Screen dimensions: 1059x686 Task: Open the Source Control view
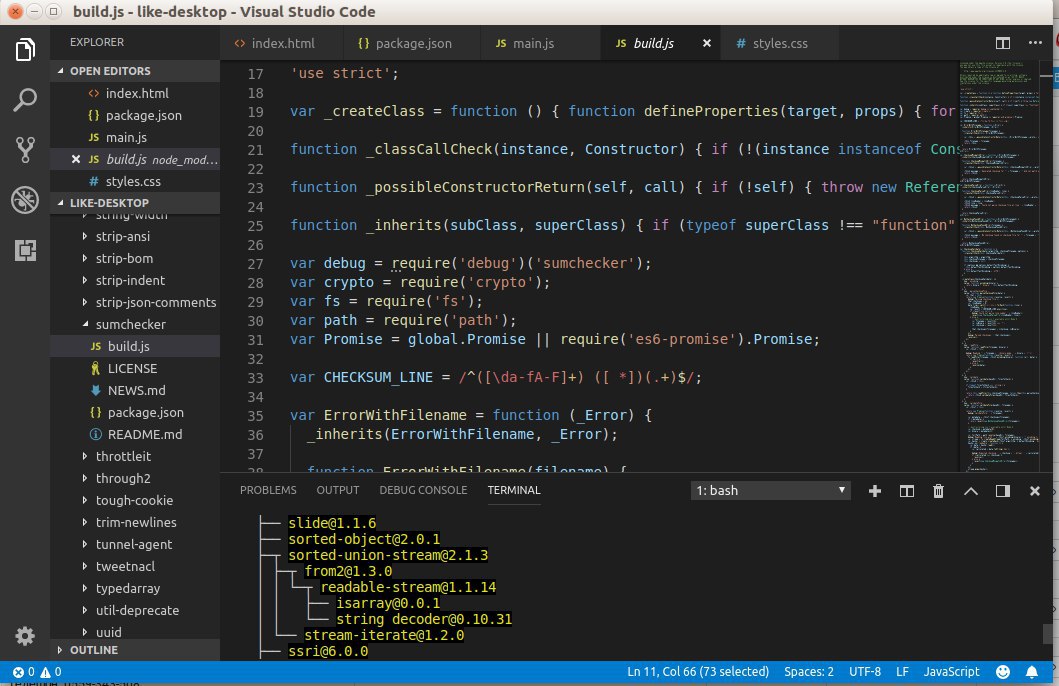click(x=26, y=150)
